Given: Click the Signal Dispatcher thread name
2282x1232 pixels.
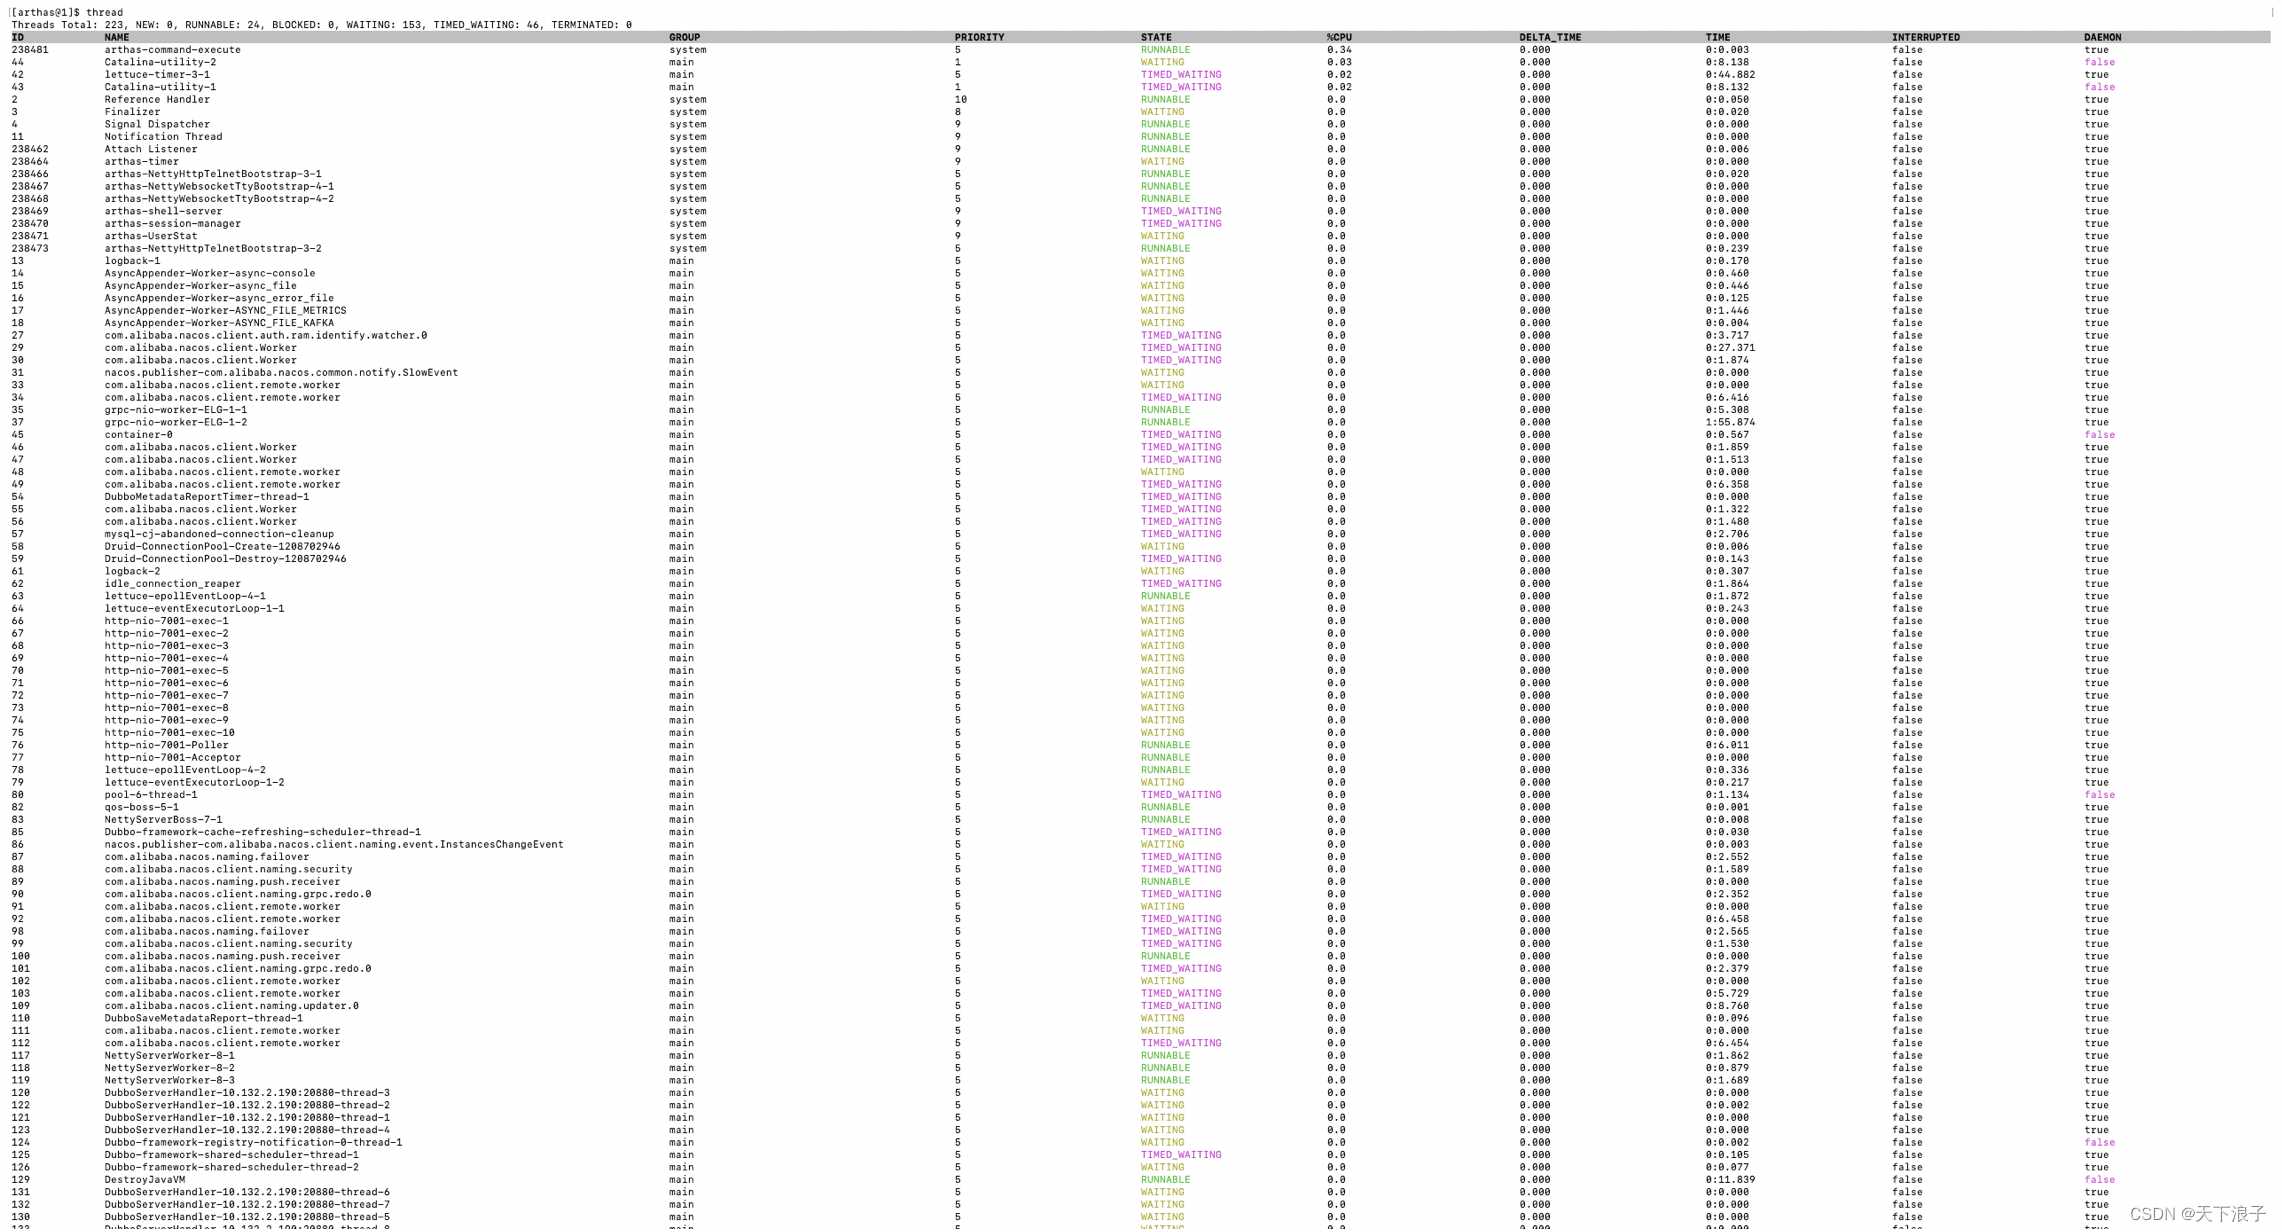Looking at the screenshot, I should click(x=157, y=125).
